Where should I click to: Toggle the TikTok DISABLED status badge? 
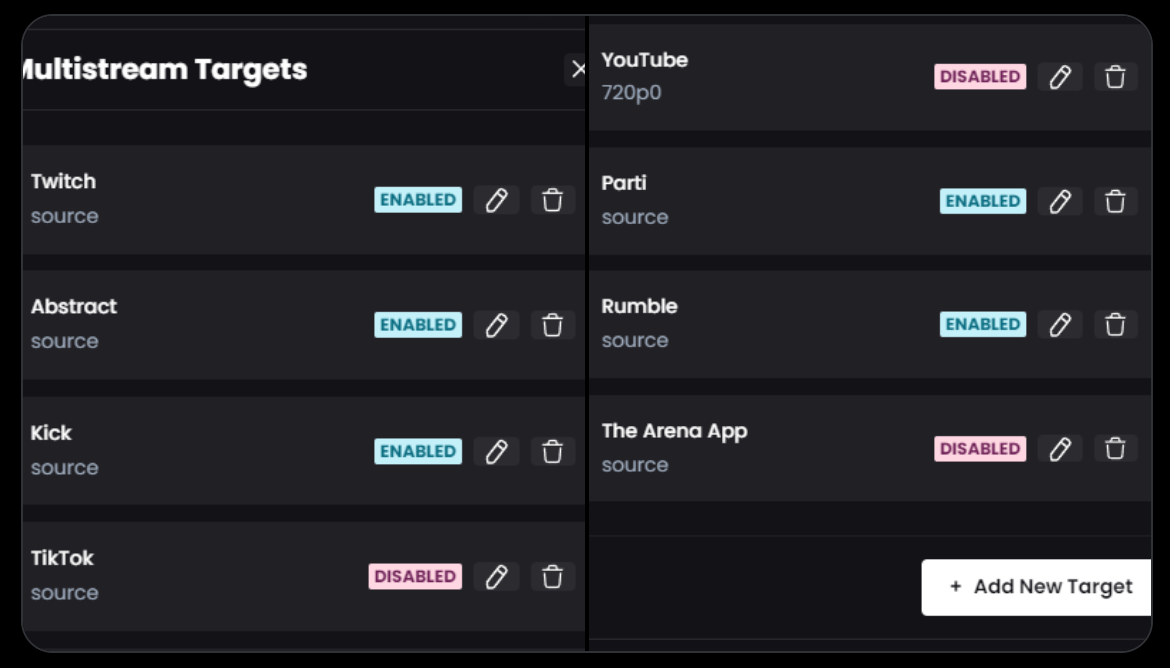coord(415,577)
